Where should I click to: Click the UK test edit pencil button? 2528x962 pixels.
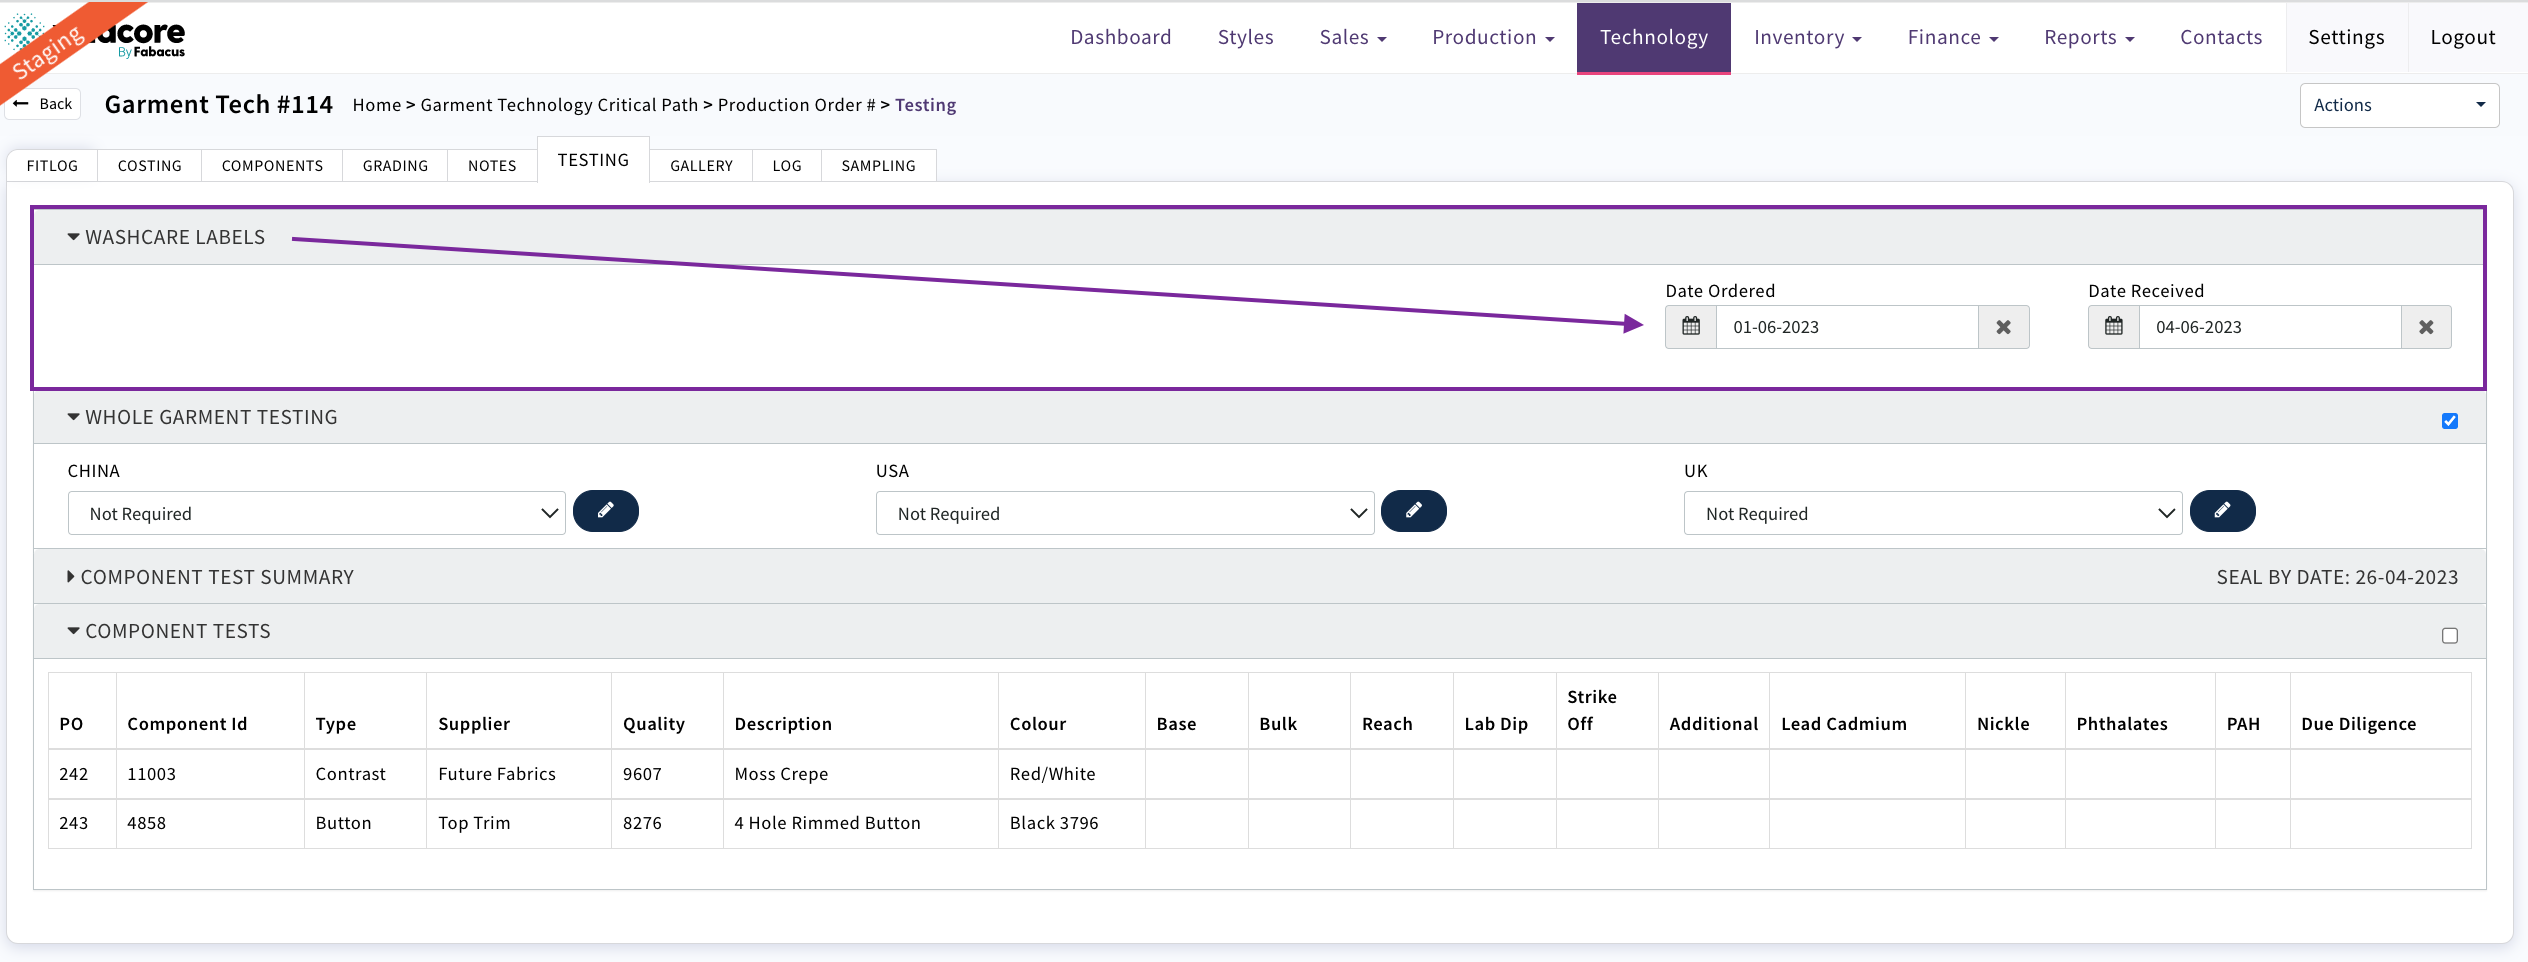pyautogui.click(x=2222, y=511)
